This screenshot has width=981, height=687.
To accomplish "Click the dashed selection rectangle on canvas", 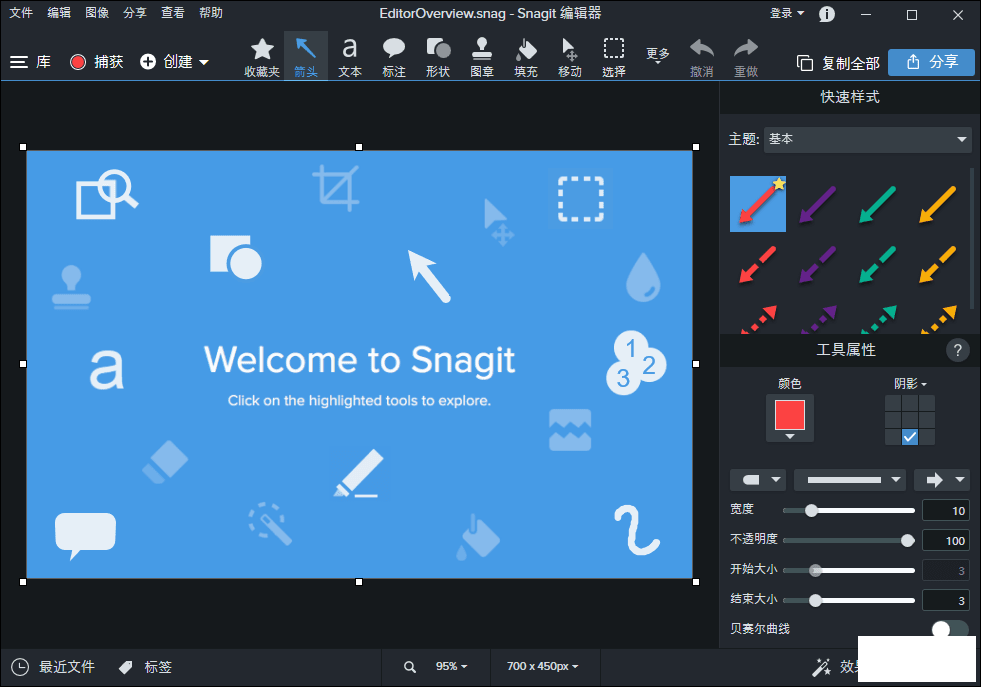I will 581,199.
